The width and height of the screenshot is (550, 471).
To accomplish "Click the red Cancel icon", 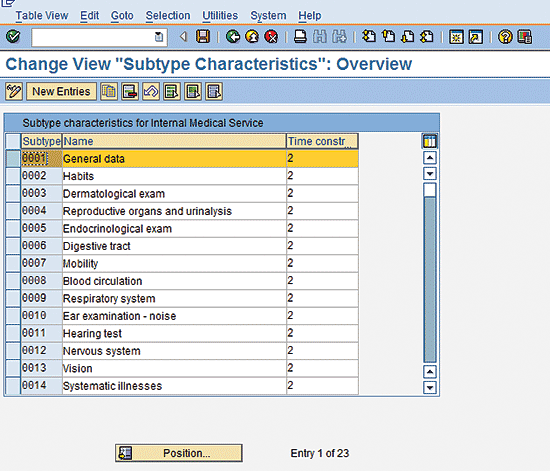I will tap(271, 36).
